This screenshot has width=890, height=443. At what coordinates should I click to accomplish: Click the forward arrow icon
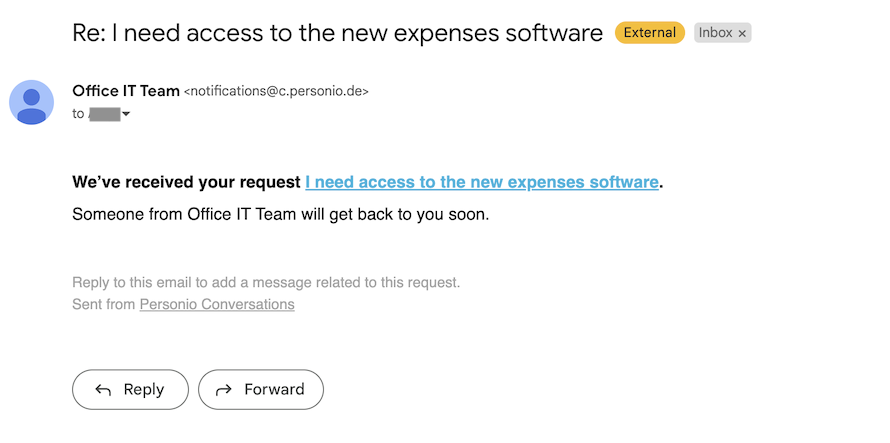click(224, 390)
